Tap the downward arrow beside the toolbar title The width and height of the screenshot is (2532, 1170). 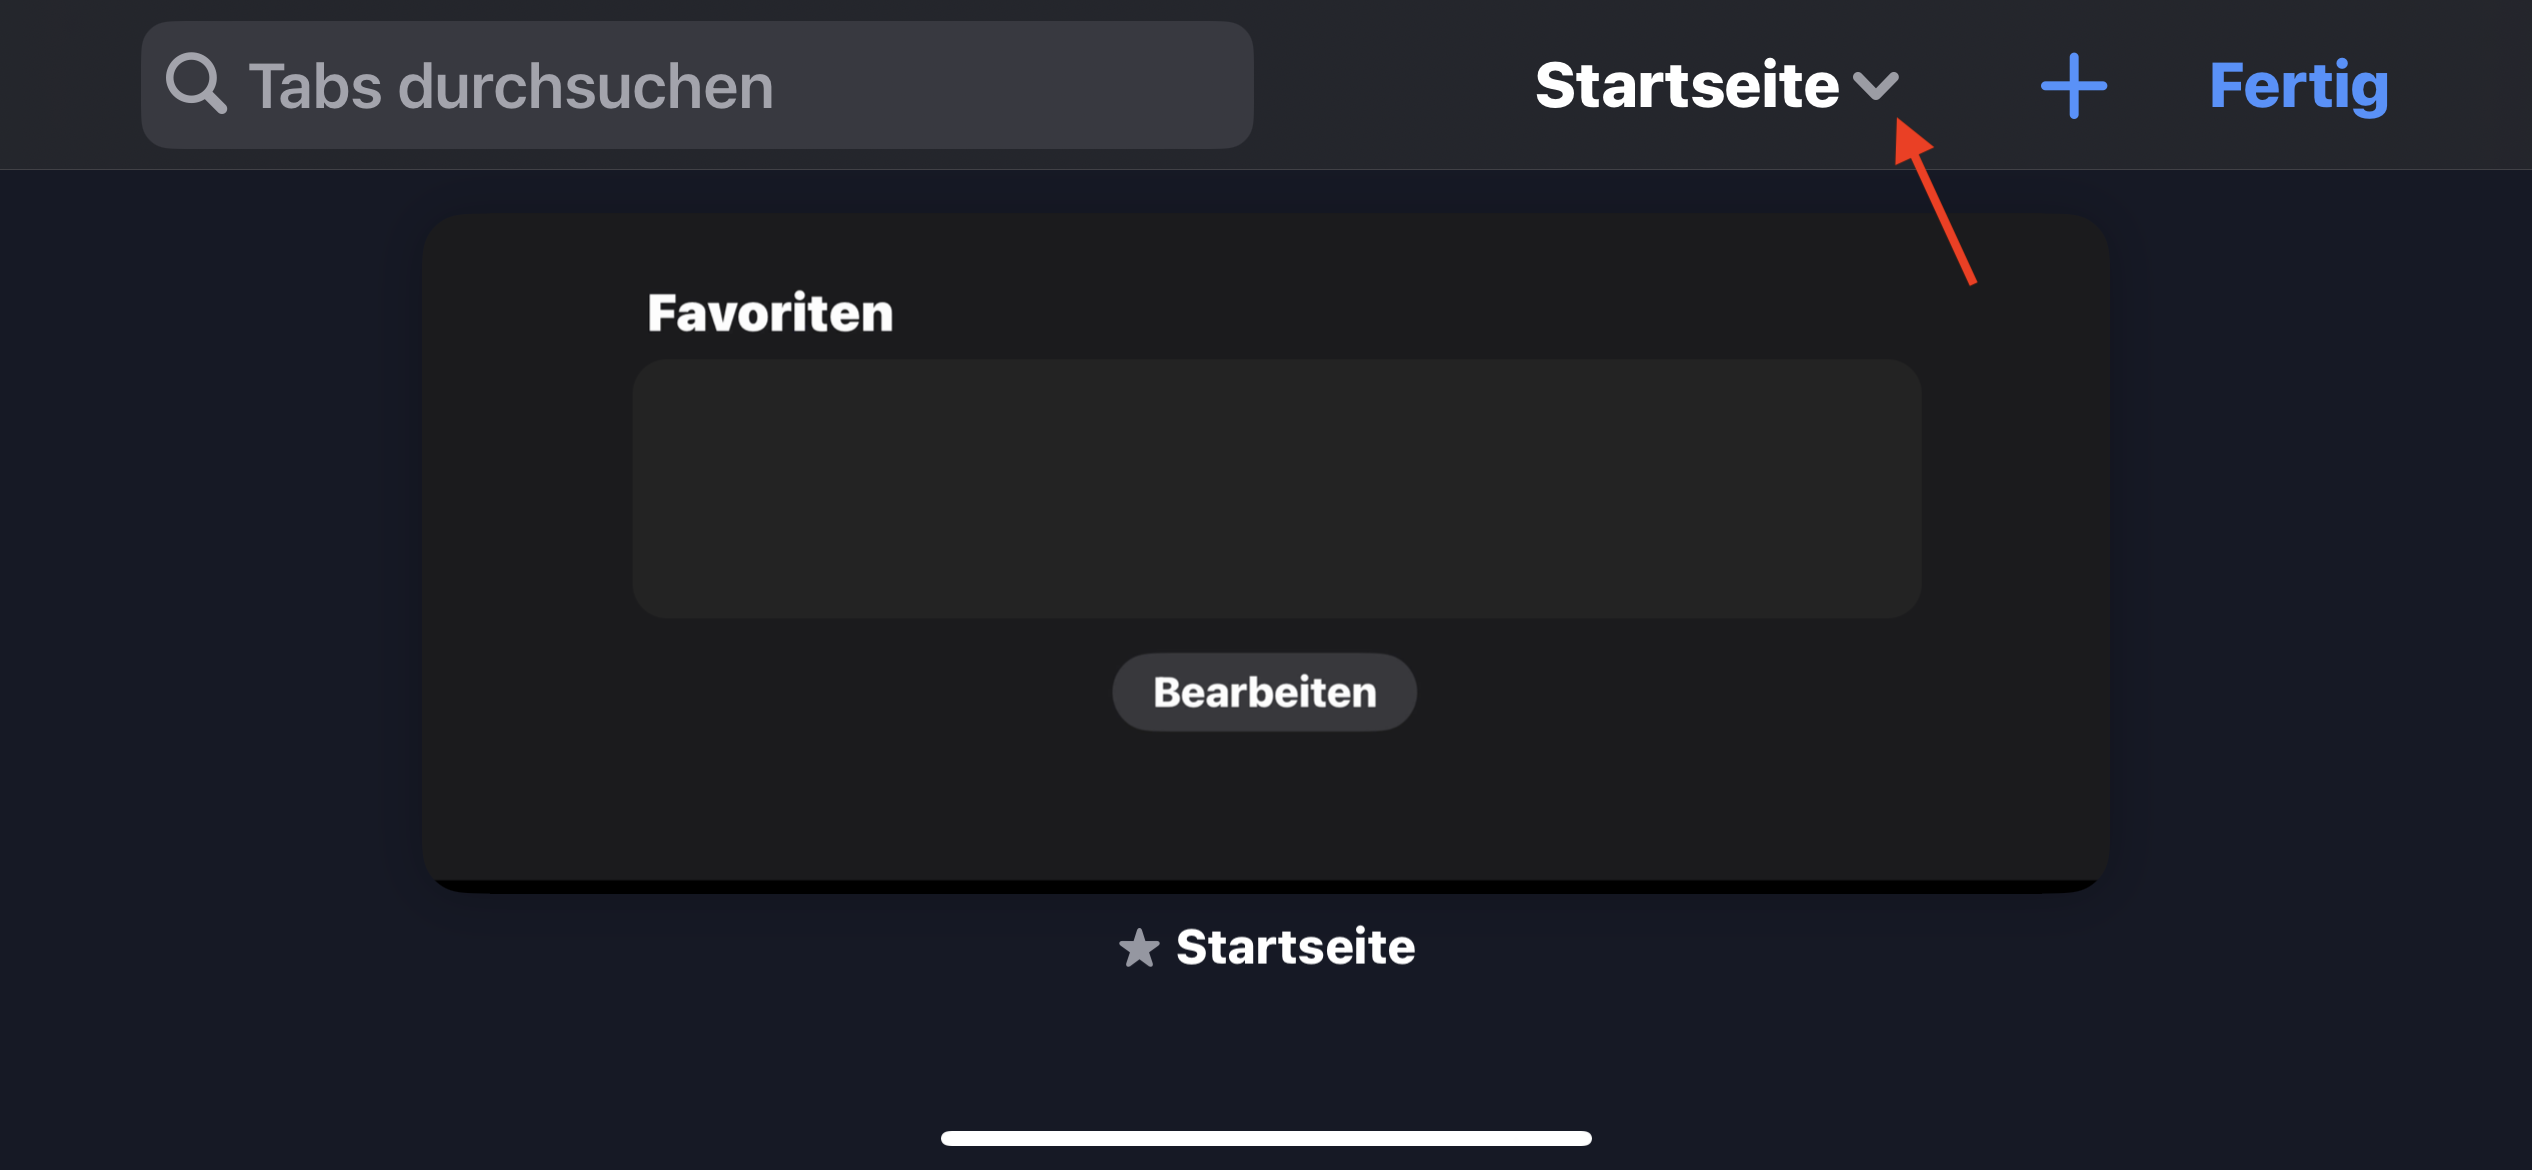coord(1875,86)
